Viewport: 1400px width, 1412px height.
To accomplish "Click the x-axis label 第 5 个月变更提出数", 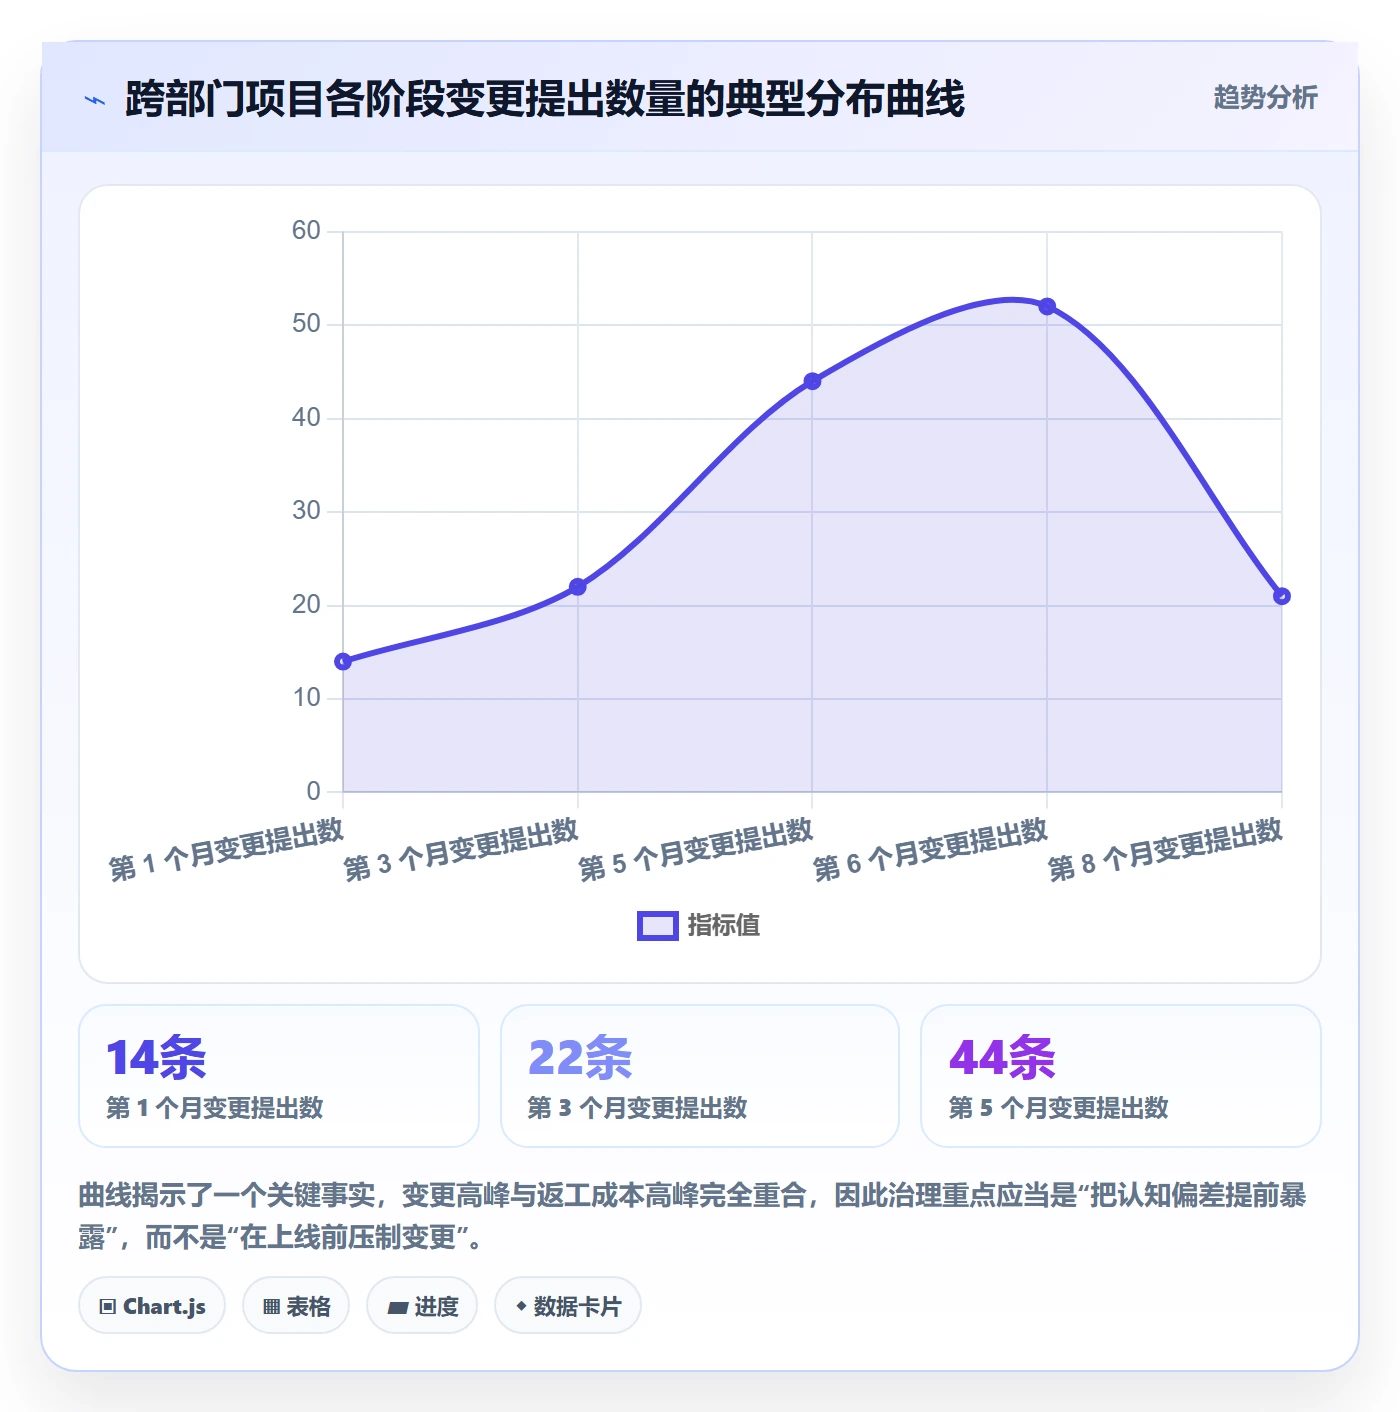I will coord(697,850).
